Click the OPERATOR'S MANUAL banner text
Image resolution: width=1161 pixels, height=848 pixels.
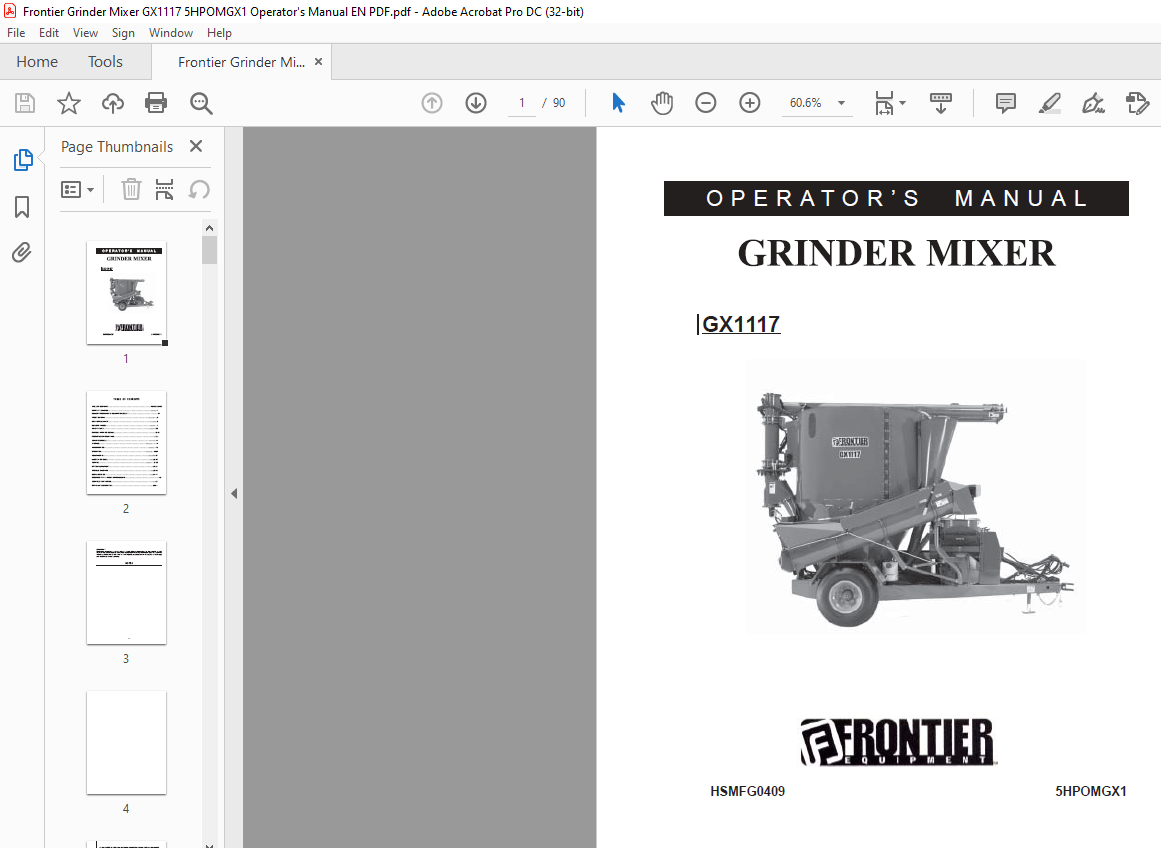[x=896, y=198]
